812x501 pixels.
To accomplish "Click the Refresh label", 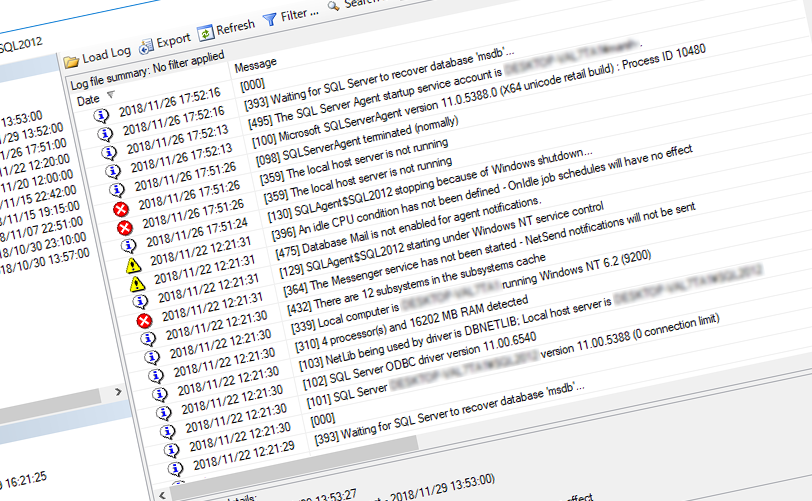I will (236, 27).
